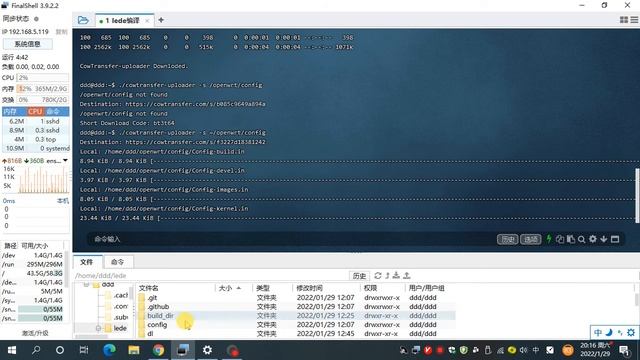Click the green lightning quick command icon
Image resolution: width=640 pixels, height=360 pixels.
click(x=549, y=239)
